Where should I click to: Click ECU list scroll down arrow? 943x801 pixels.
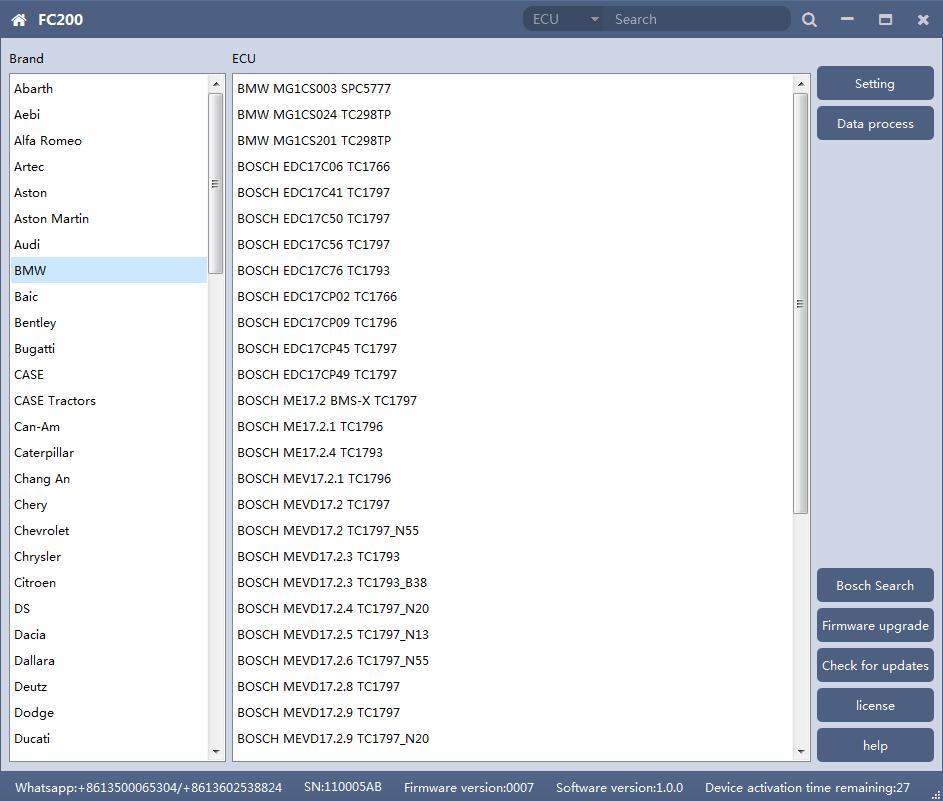pos(800,752)
